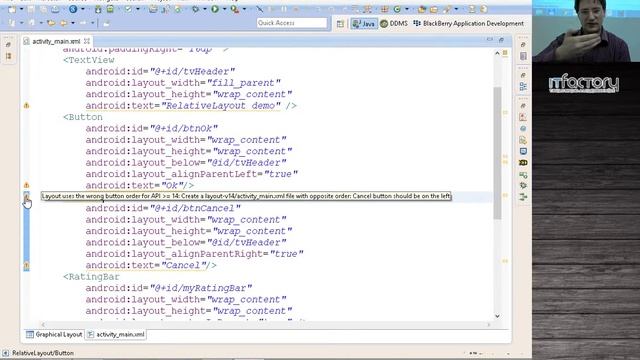Click the layout_alignParentLeft="true" line
The height and width of the screenshot is (360, 640).
coord(192,174)
